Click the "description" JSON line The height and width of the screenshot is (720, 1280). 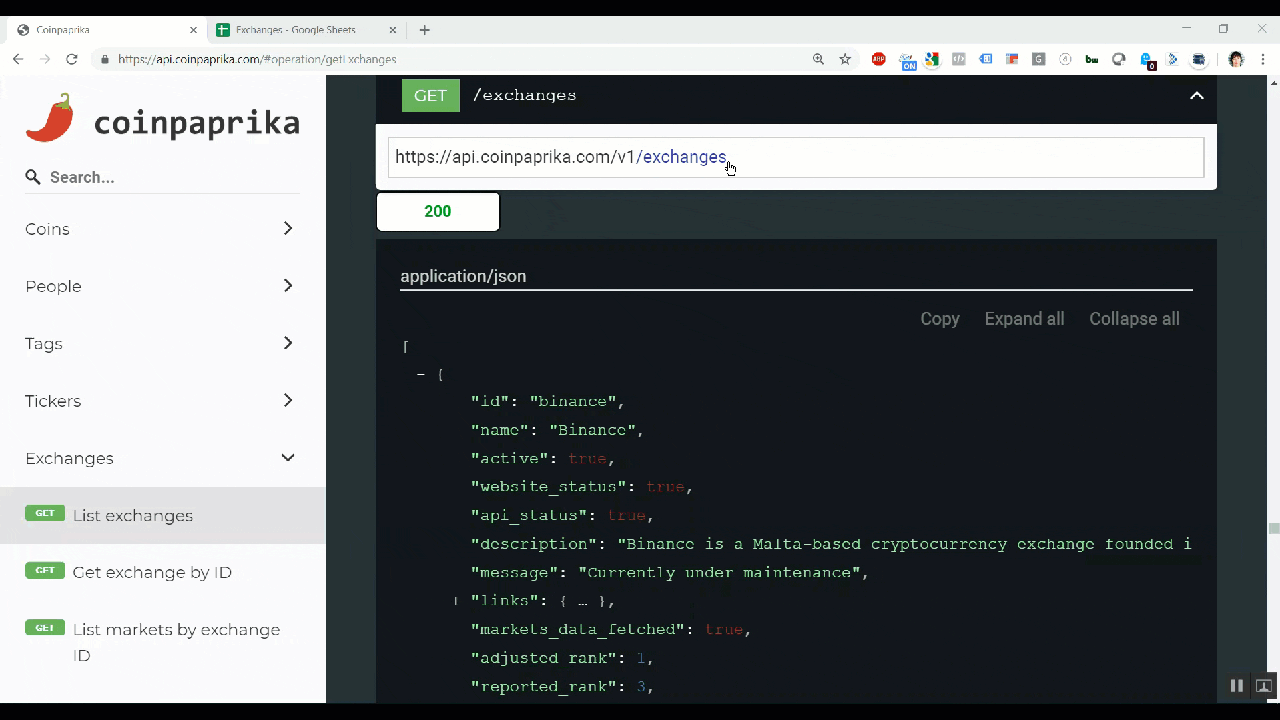point(831,544)
